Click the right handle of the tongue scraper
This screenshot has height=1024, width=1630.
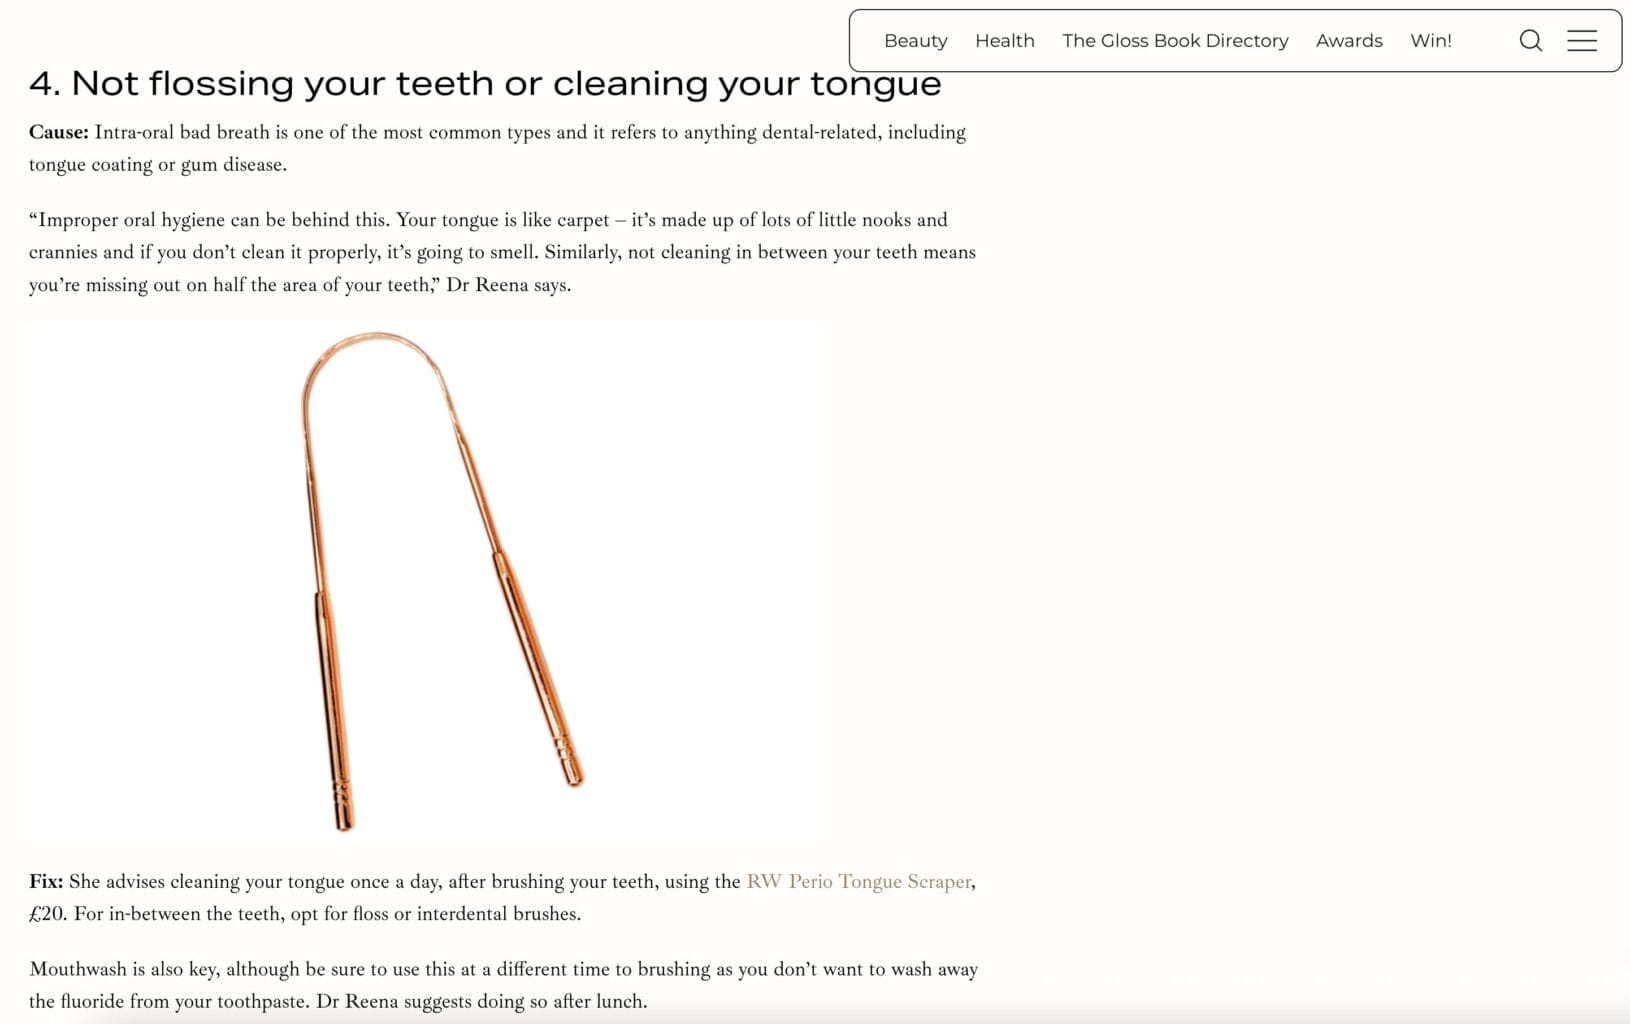click(538, 668)
